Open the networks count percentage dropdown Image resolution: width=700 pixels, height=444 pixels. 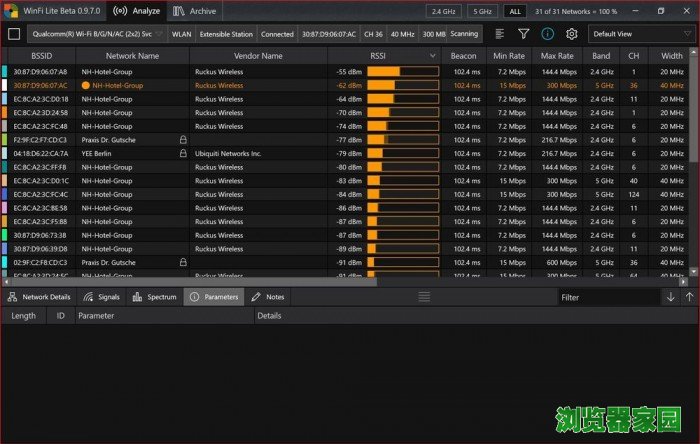pyautogui.click(x=581, y=11)
